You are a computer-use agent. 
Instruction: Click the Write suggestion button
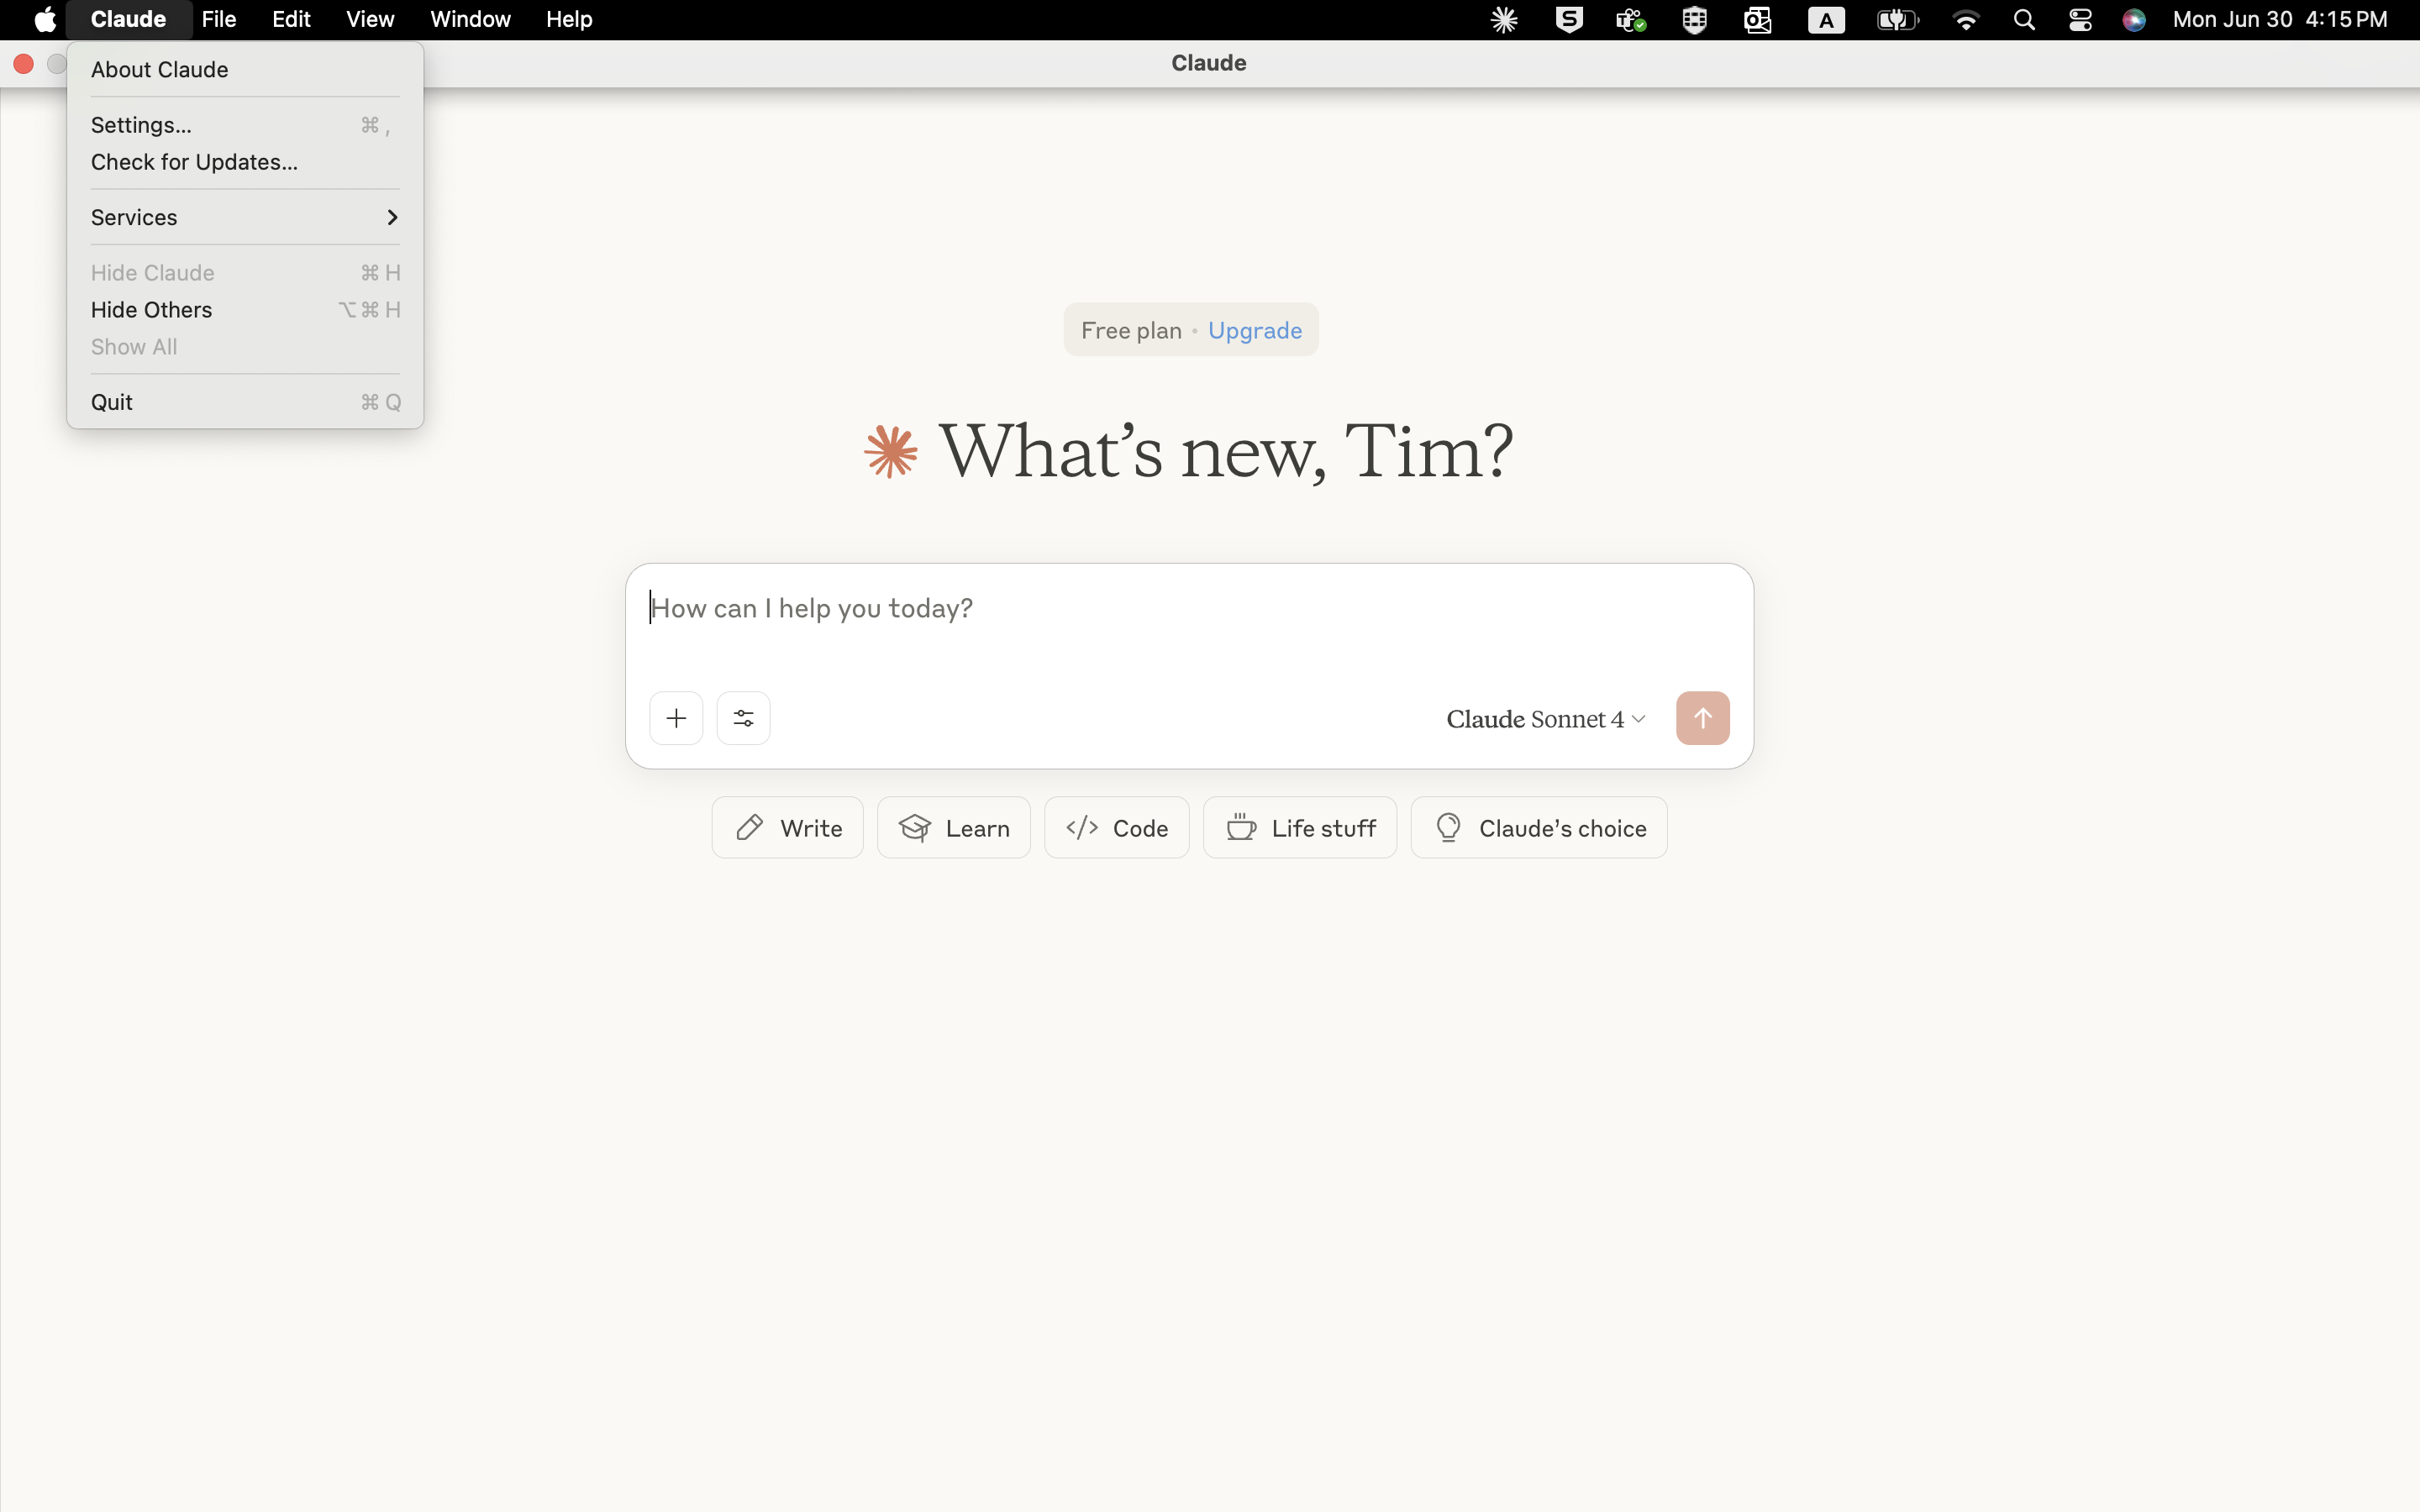pyautogui.click(x=787, y=828)
